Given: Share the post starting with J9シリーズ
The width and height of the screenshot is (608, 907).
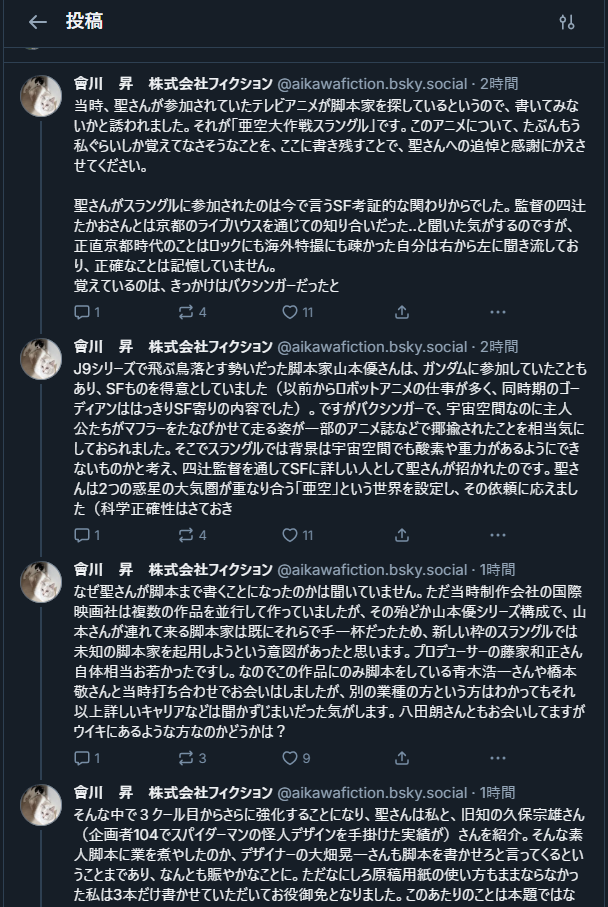Looking at the screenshot, I should click(x=401, y=535).
